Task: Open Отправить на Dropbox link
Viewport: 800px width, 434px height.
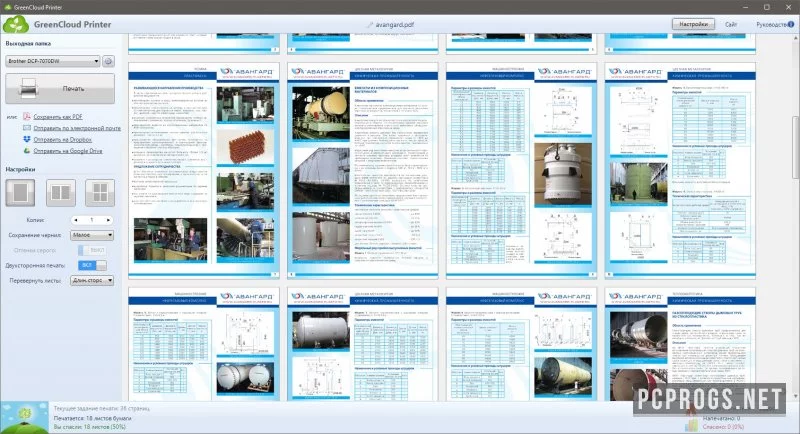Action: 62,139
